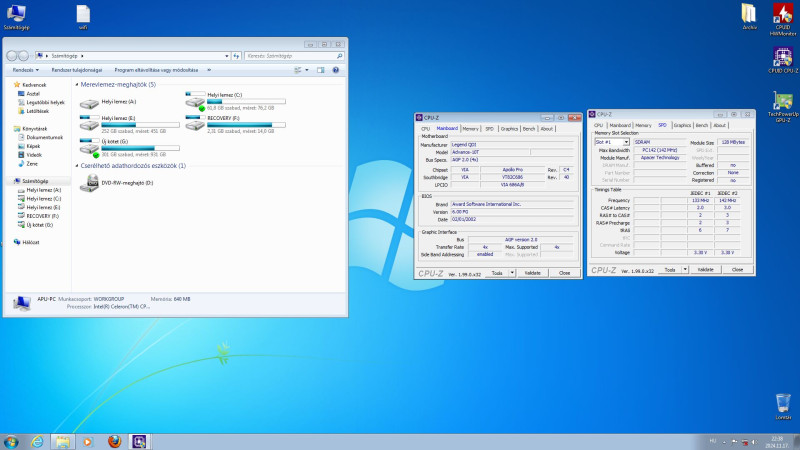Launch Windows Media Player from taskbar
This screenshot has width=800, height=450.
pos(88,442)
